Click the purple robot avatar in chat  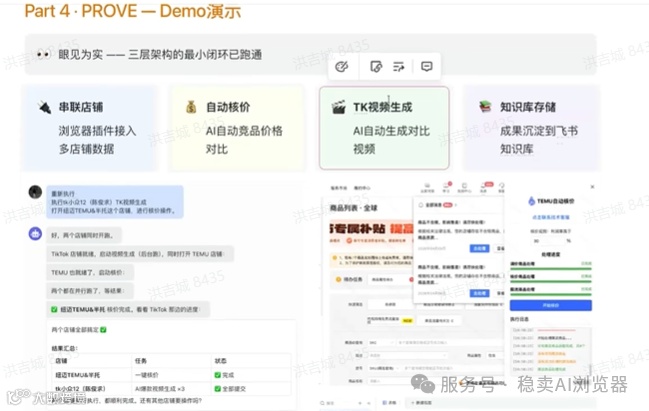point(35,234)
